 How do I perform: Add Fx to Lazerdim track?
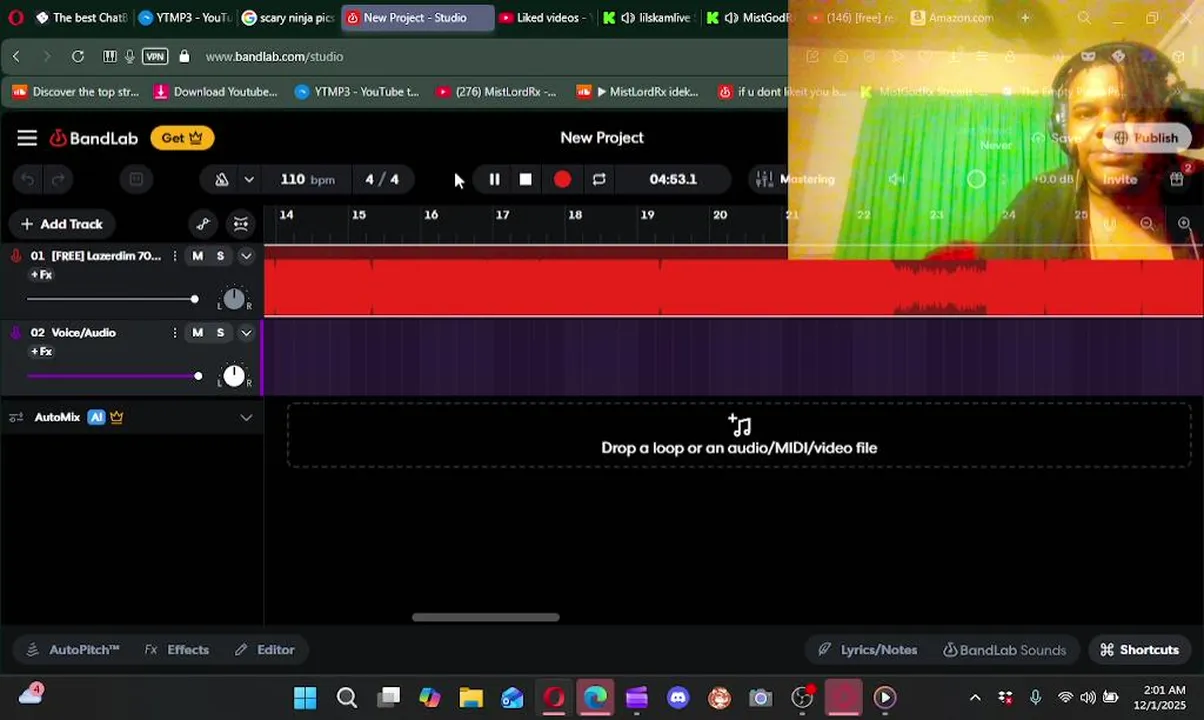coord(41,275)
